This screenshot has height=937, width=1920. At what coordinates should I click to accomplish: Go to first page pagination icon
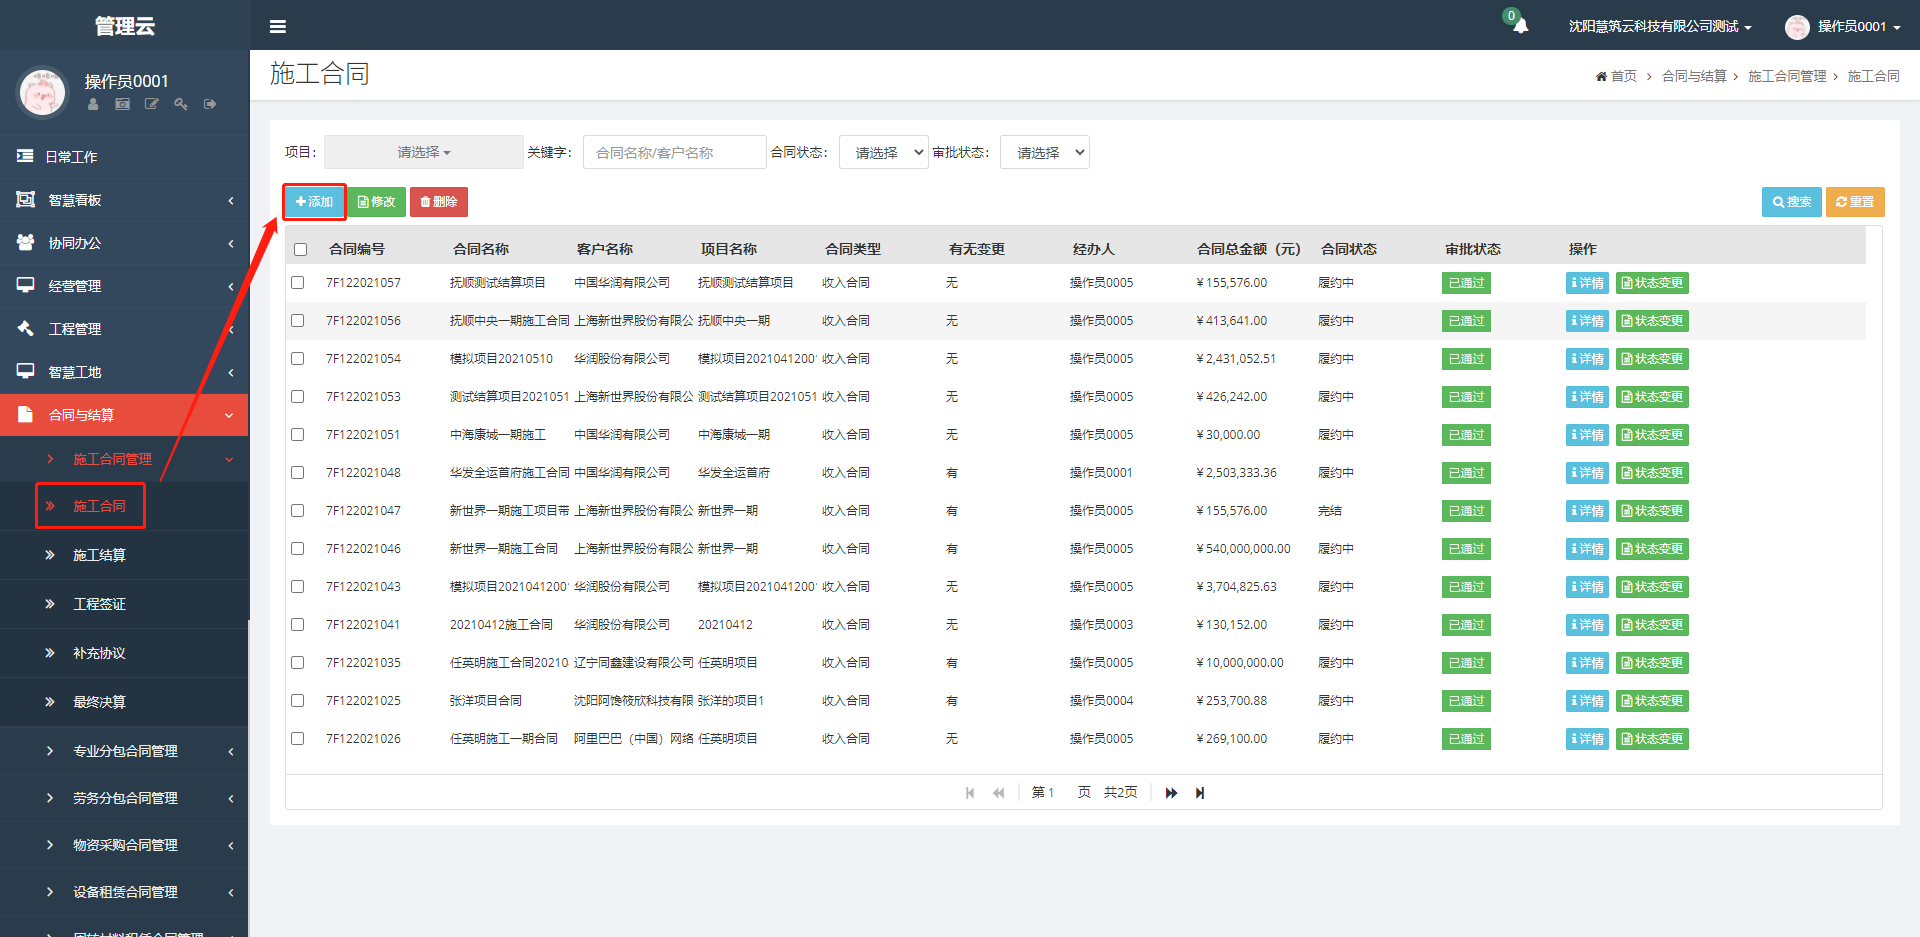coord(970,793)
